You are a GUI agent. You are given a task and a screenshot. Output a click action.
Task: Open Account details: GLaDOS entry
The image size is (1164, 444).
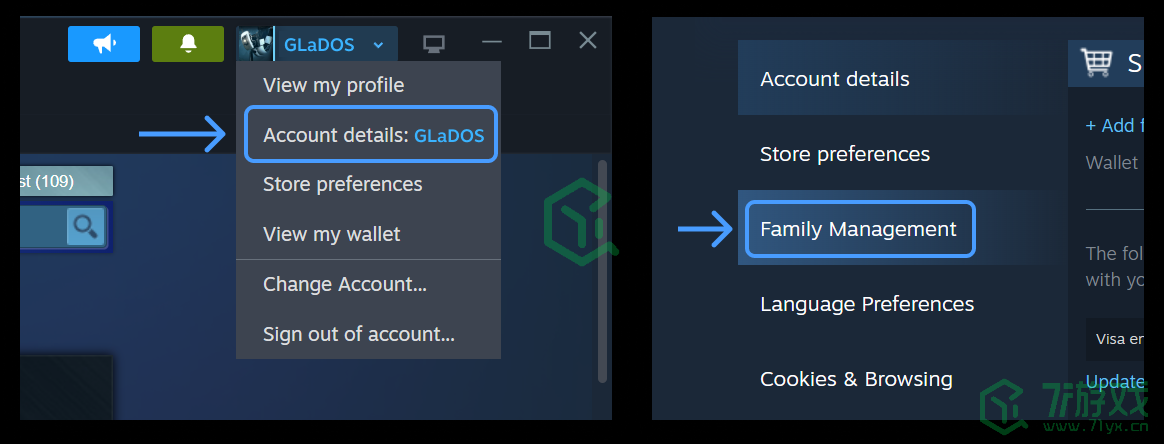coord(372,135)
